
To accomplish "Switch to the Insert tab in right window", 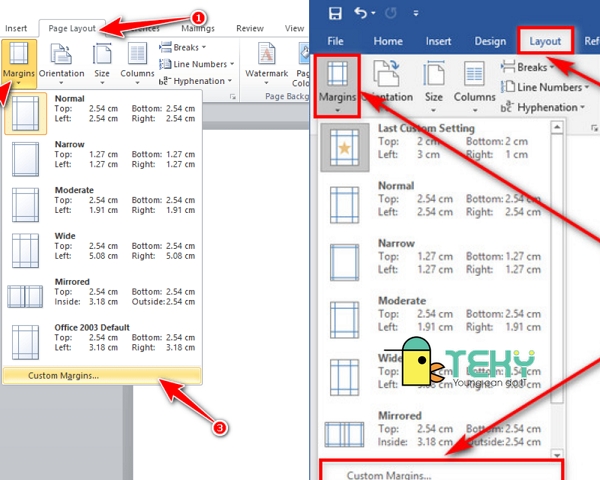I will pyautogui.click(x=438, y=41).
